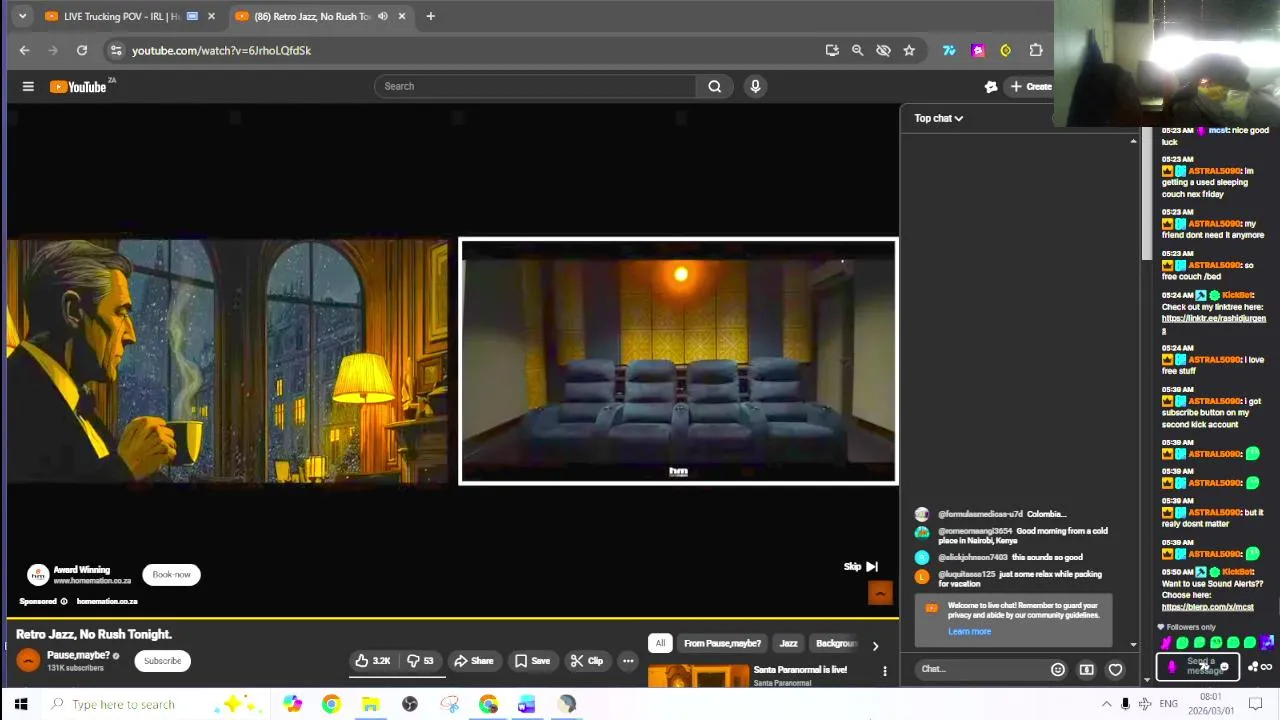
Task: Open the notification center icon
Action: pyautogui.click(x=1255, y=704)
